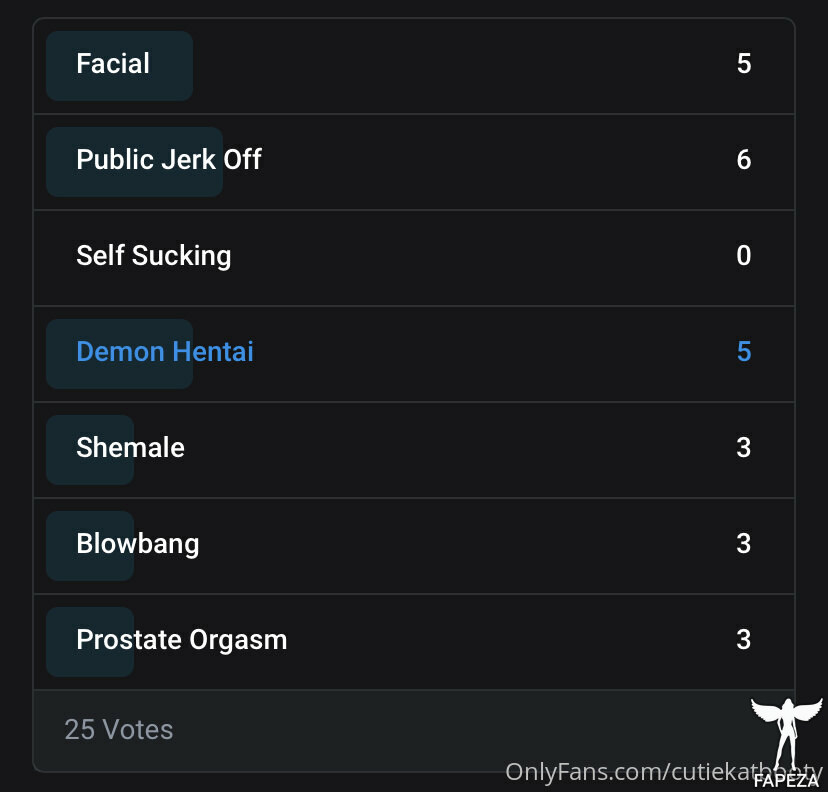828x792 pixels.
Task: Click the winged figure watermark logo
Action: [787, 735]
